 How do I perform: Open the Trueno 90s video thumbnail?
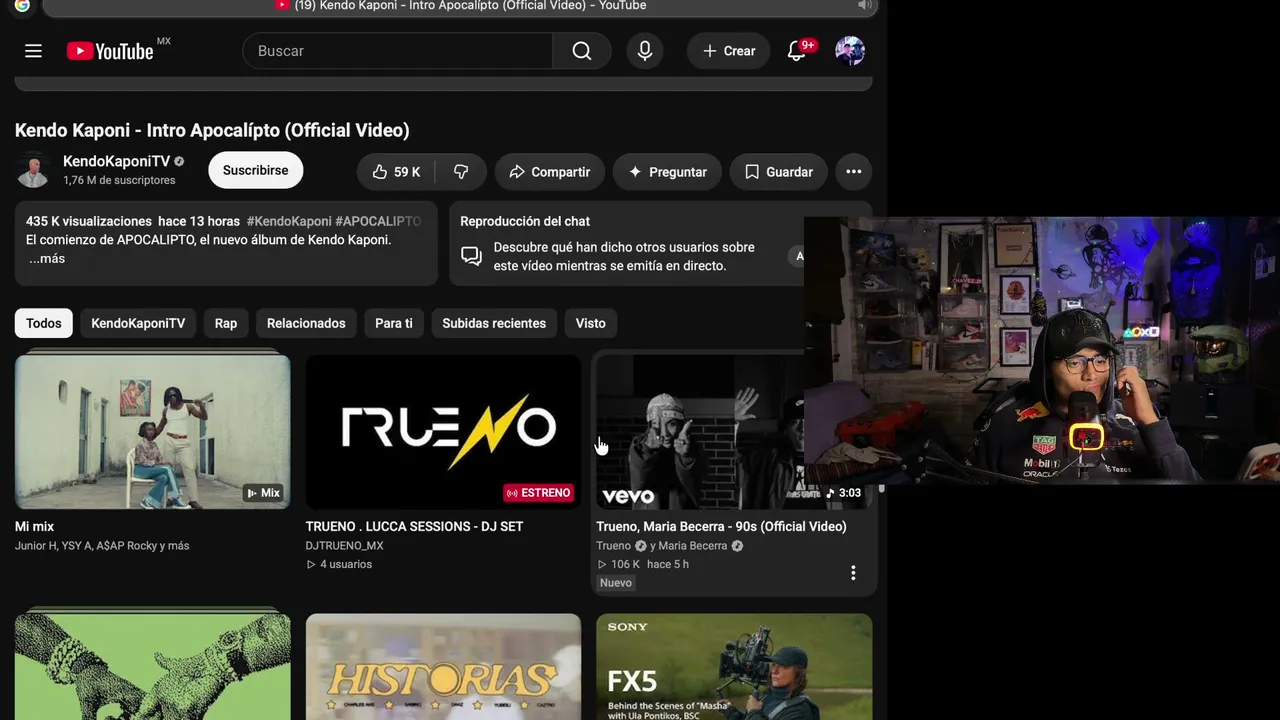[700, 431]
